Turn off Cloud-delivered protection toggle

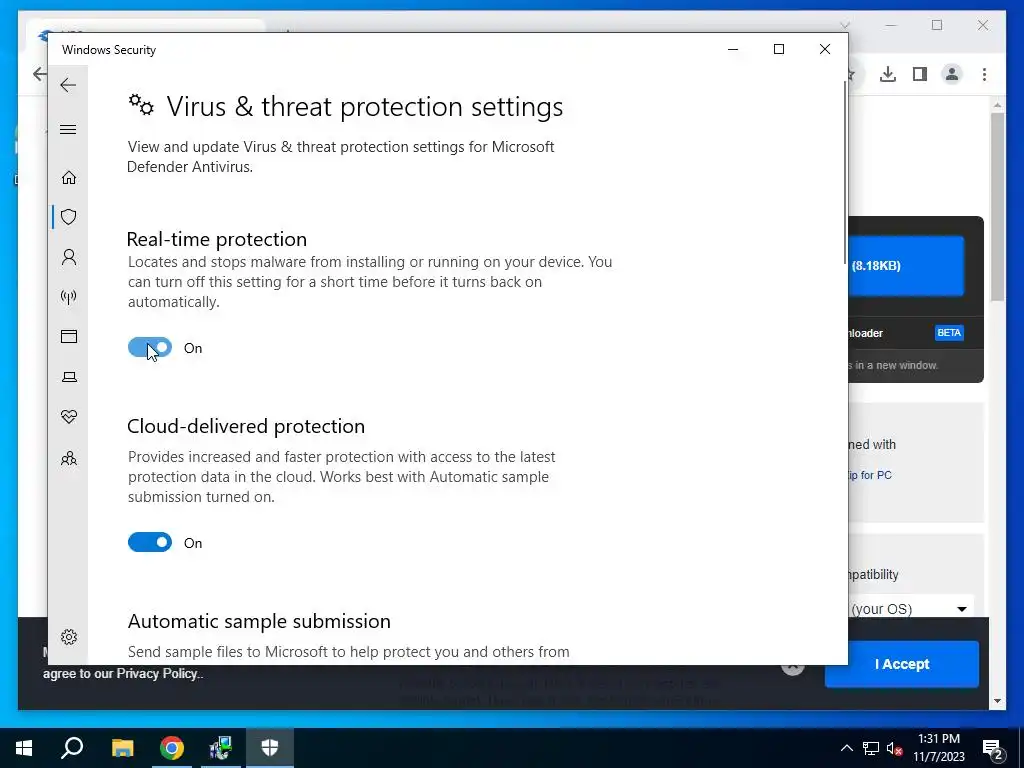150,542
